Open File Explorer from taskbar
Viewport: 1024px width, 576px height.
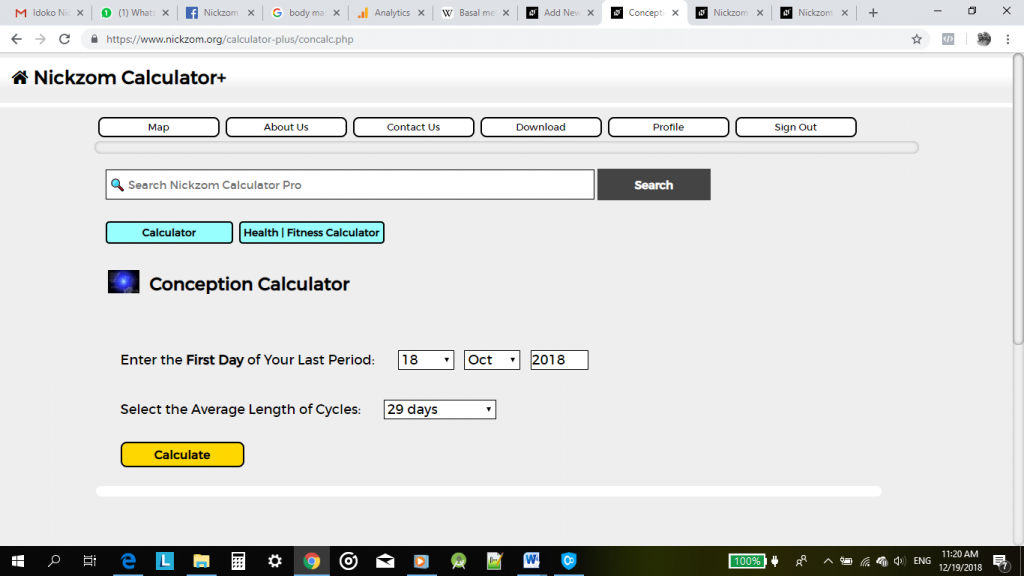[x=201, y=561]
